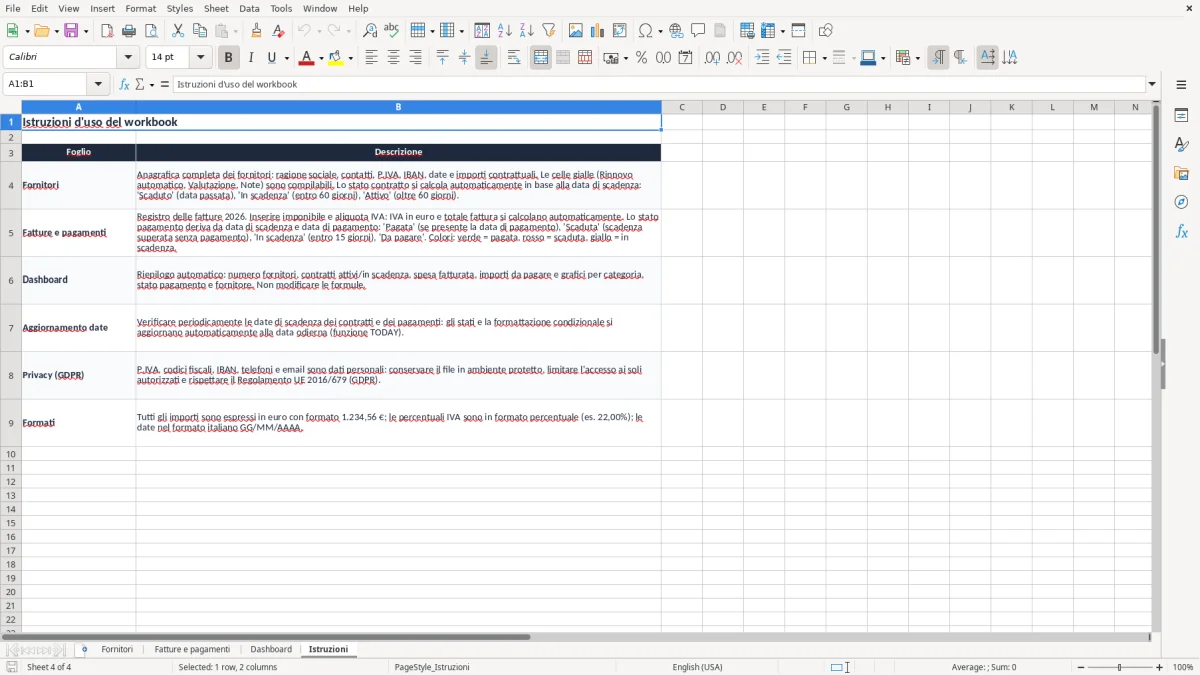Insert a chart
The width and height of the screenshot is (1200, 675).
(x=597, y=31)
